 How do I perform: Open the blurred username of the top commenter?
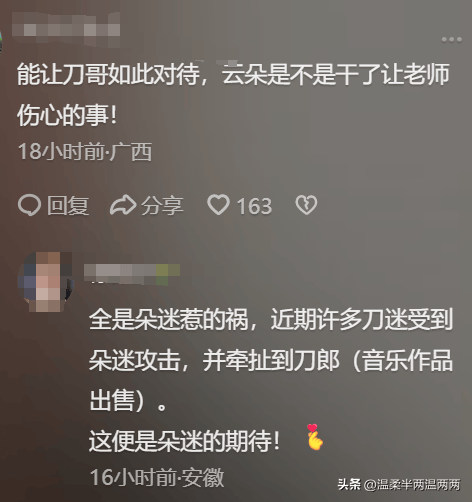(66, 29)
